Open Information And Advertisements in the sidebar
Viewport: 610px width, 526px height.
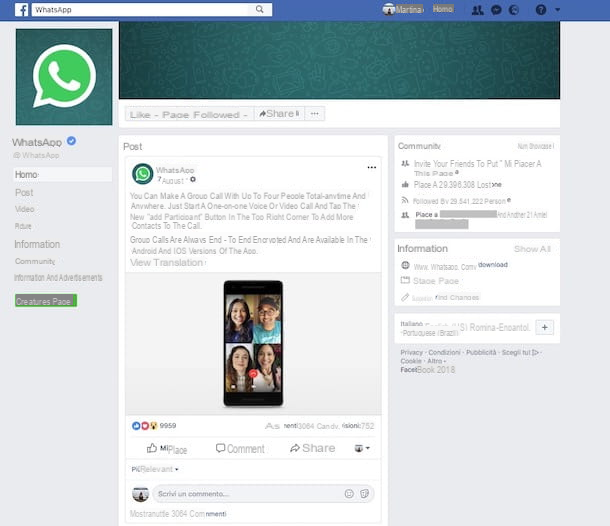pos(58,277)
